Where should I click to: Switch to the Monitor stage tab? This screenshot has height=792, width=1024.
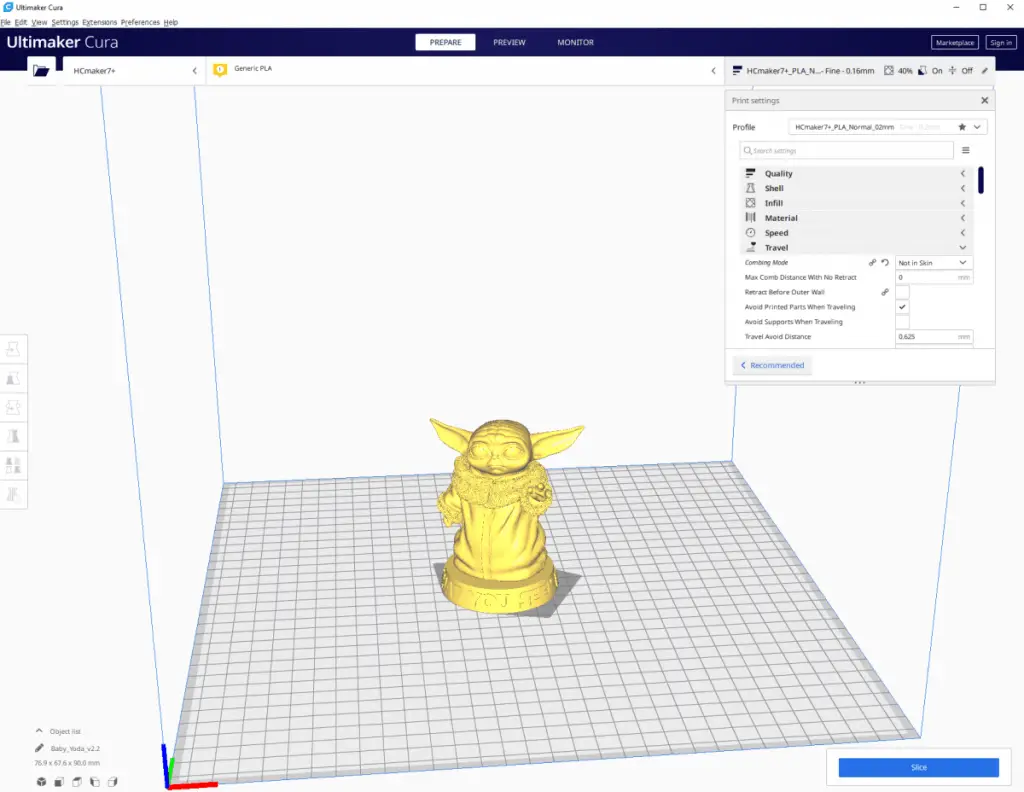tap(575, 42)
